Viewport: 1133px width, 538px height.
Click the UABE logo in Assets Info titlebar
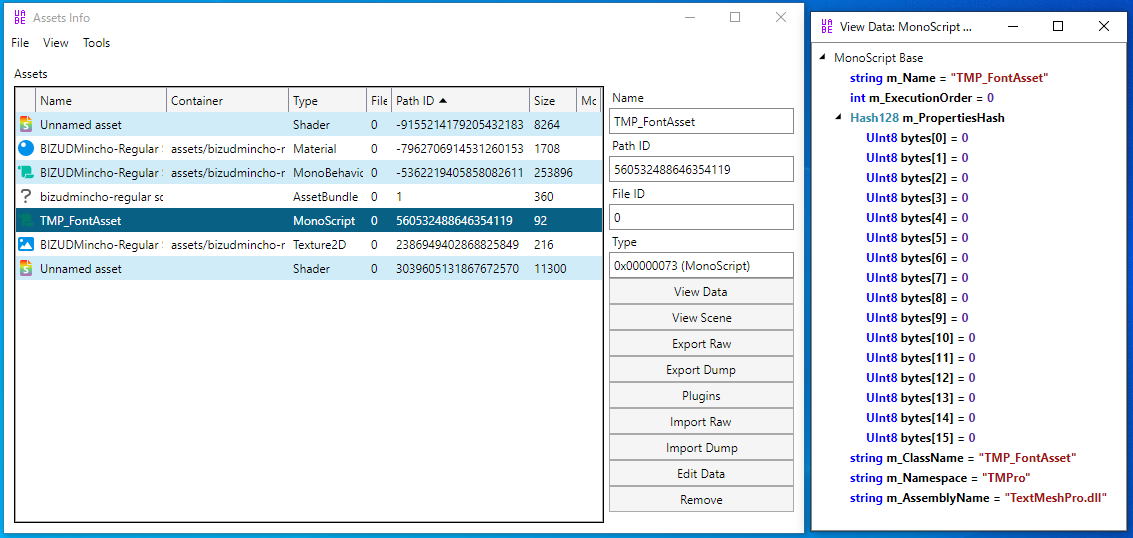click(x=20, y=17)
